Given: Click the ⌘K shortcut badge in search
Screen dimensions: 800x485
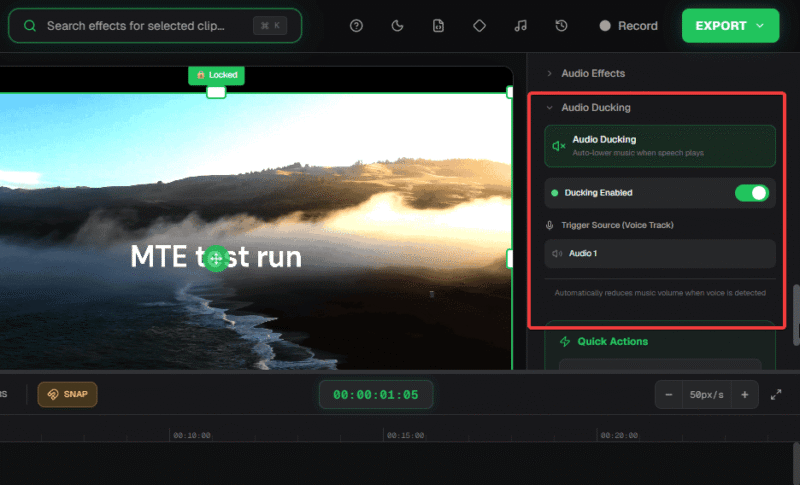Looking at the screenshot, I should [270, 25].
